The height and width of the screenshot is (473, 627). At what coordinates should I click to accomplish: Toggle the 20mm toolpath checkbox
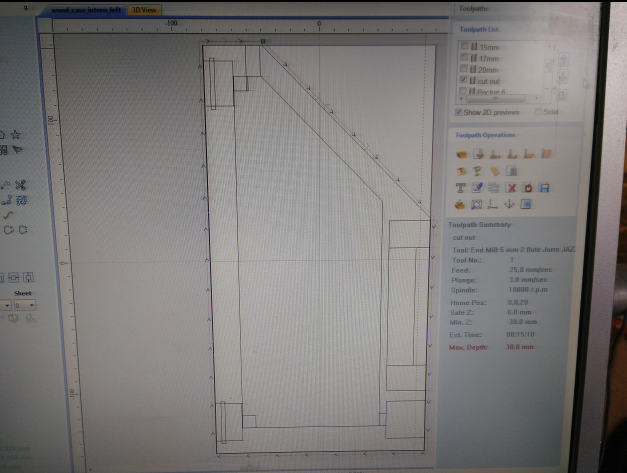click(463, 68)
